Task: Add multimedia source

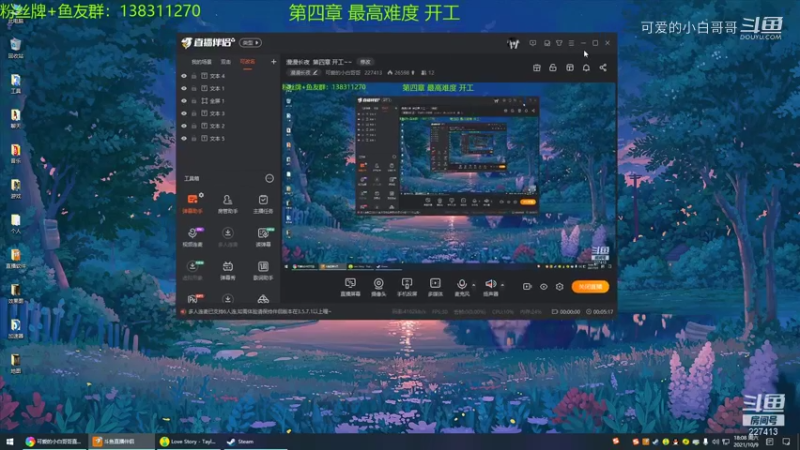Action: click(435, 287)
